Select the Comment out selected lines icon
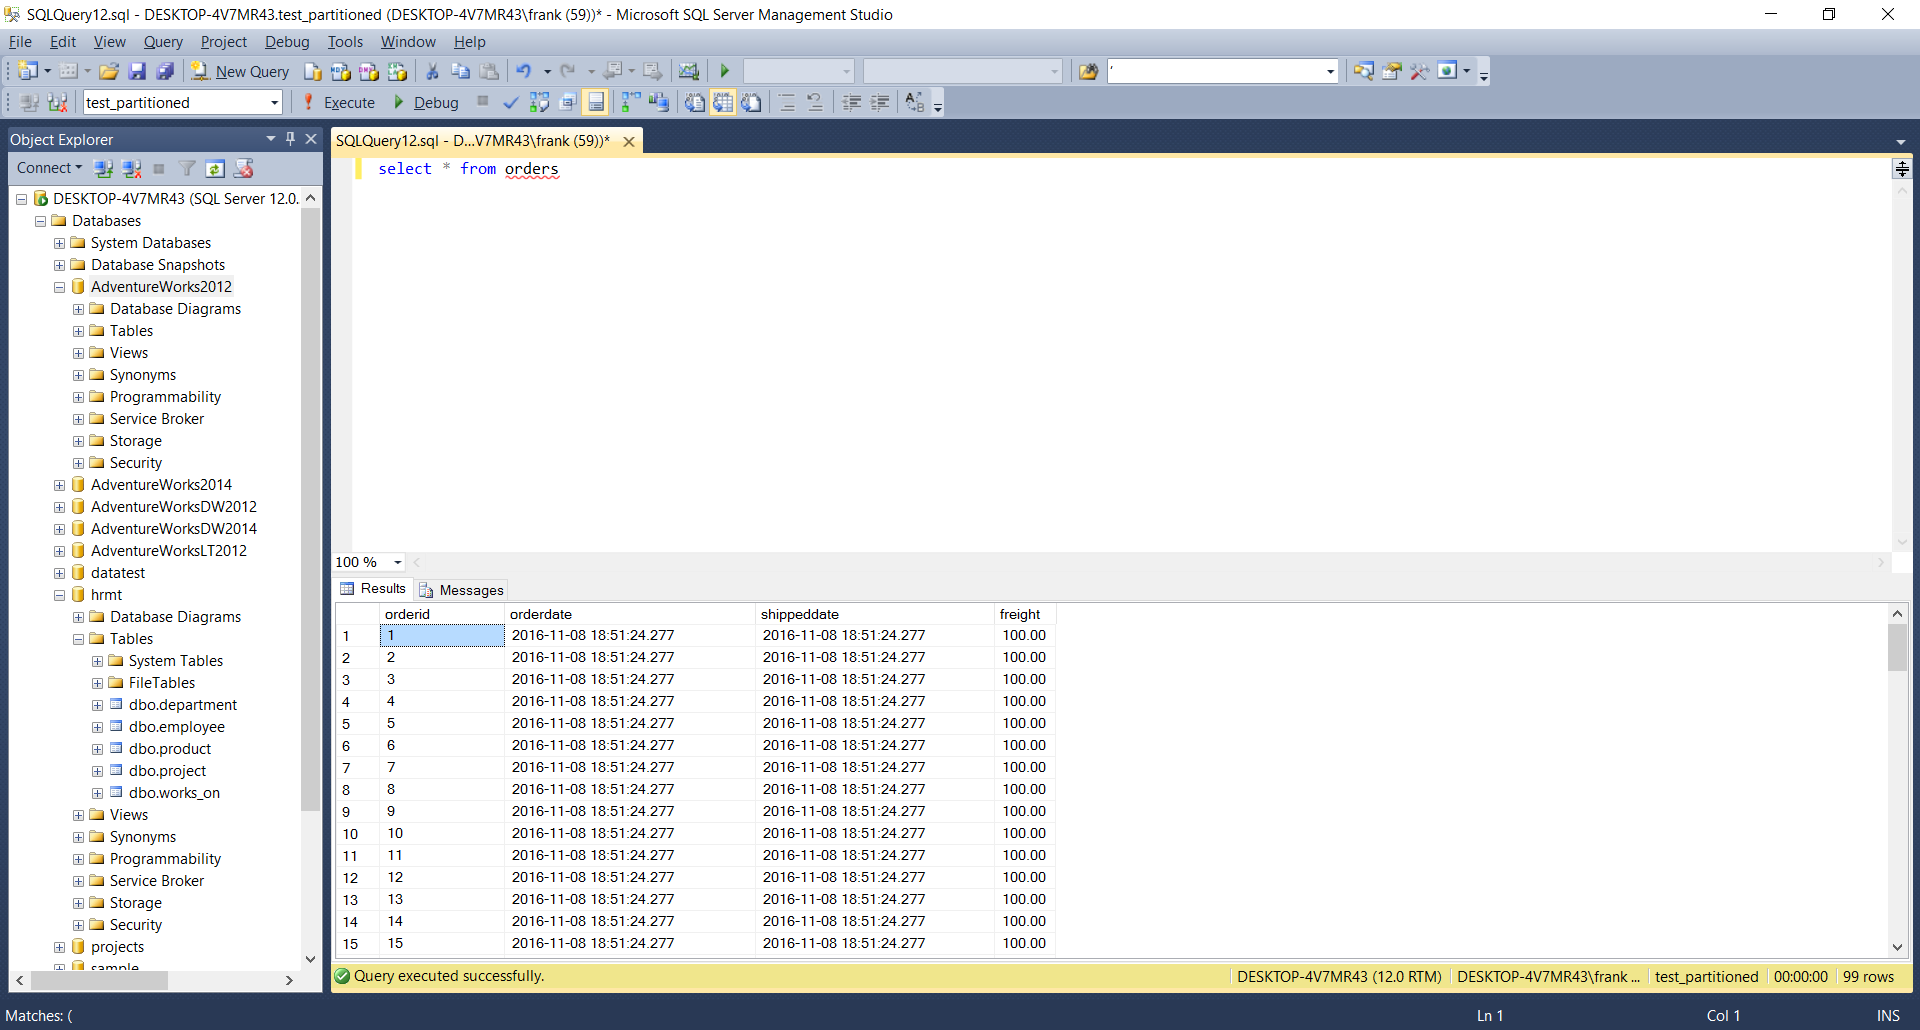This screenshot has width=1920, height=1030. (789, 102)
